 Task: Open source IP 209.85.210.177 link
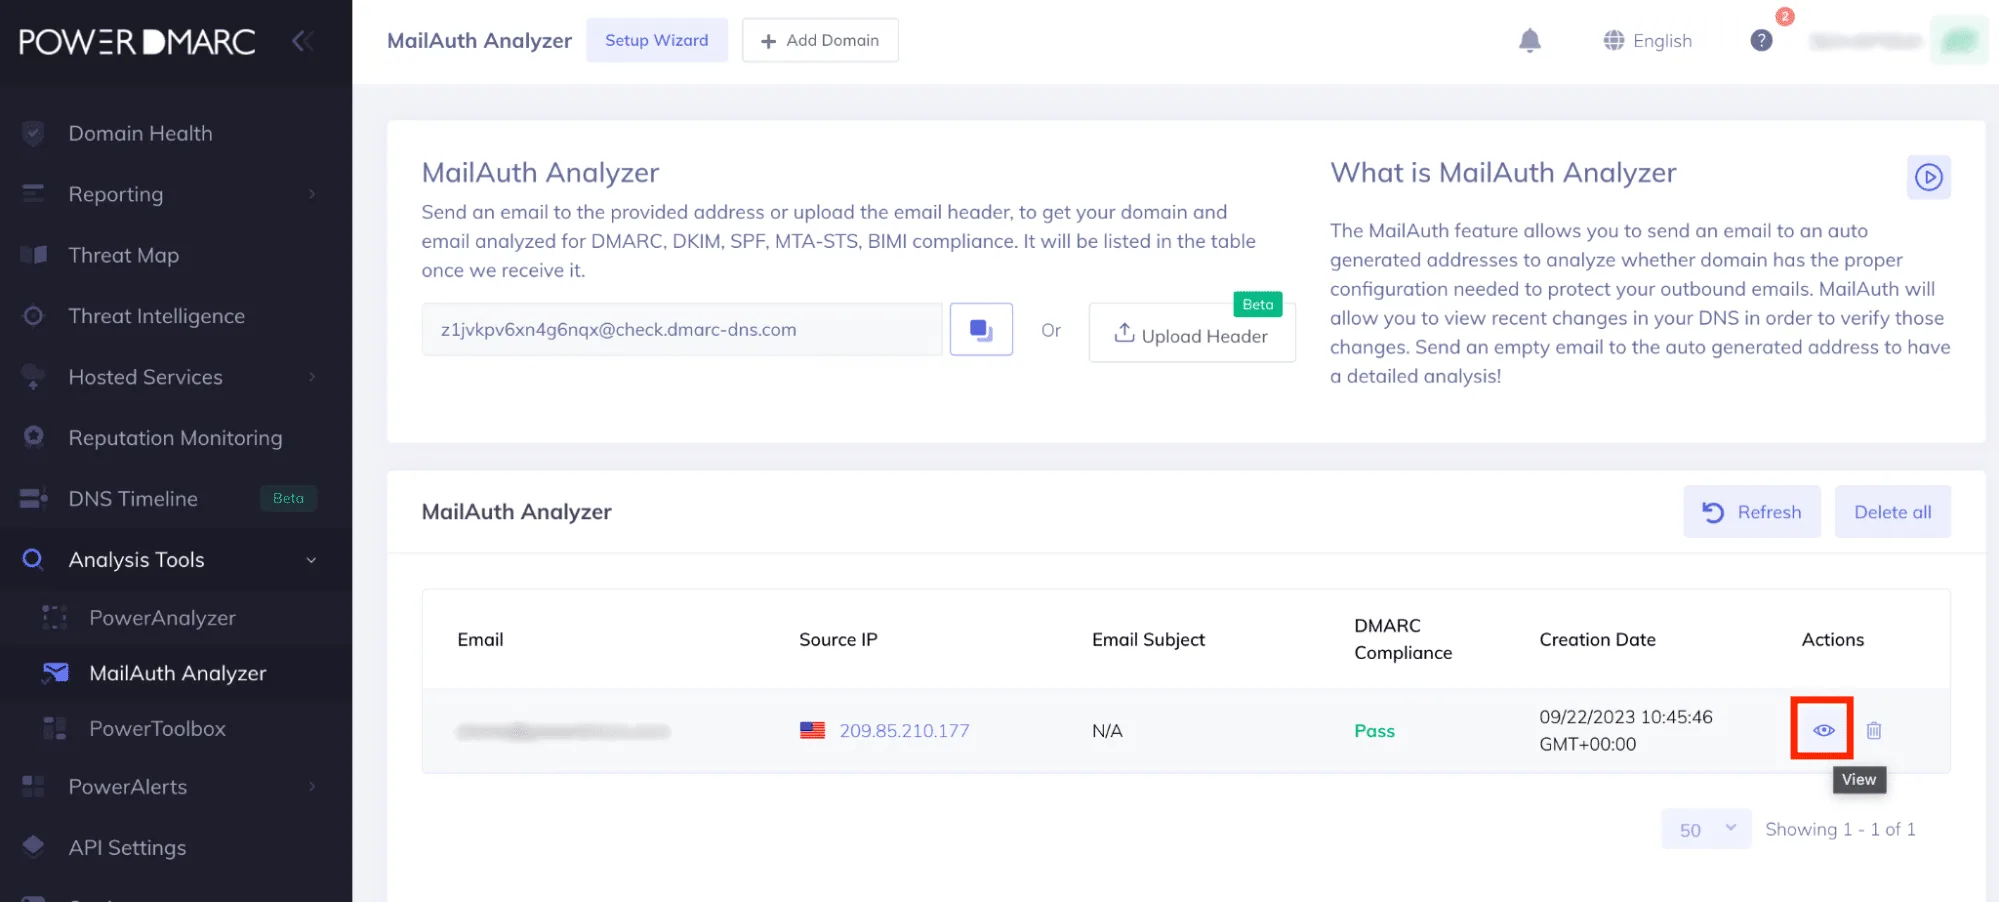(x=904, y=731)
